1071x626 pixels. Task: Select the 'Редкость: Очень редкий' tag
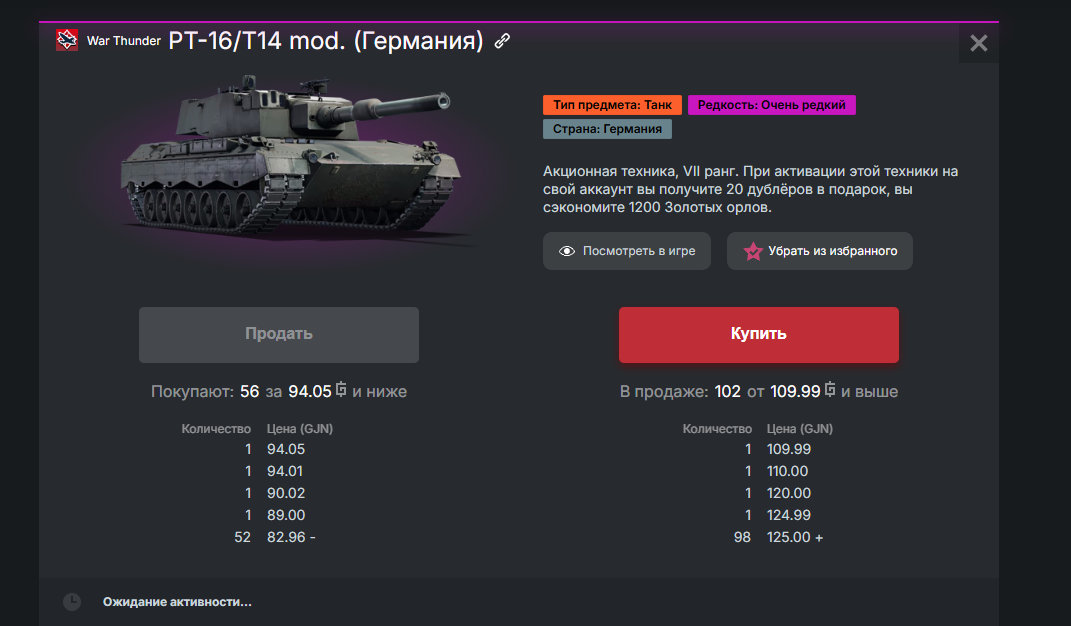pos(772,105)
